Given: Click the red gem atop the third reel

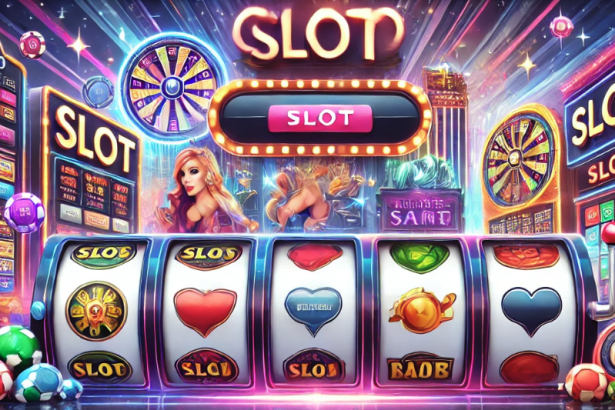Looking at the screenshot, I should tap(315, 257).
